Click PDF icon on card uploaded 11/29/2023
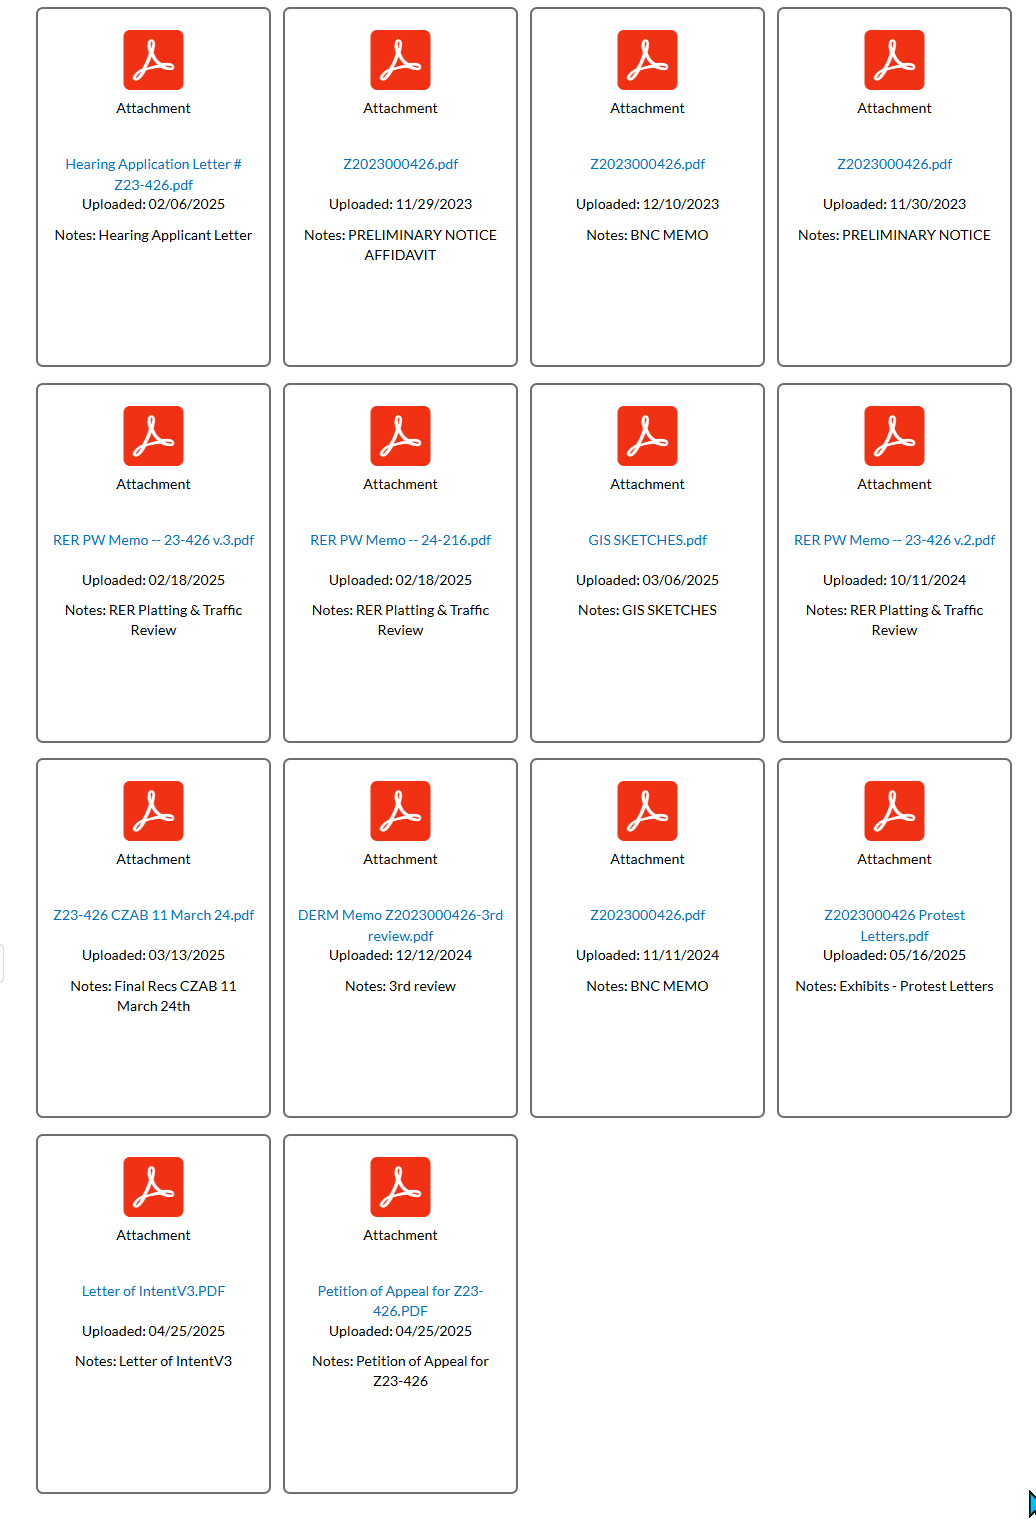This screenshot has height=1519, width=1036. [x=400, y=60]
